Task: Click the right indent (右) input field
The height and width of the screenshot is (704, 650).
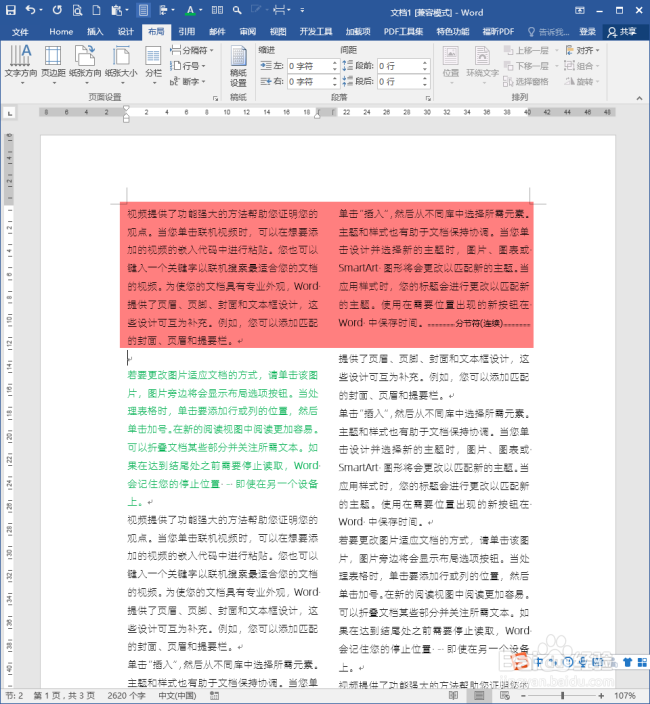Action: coord(312,81)
